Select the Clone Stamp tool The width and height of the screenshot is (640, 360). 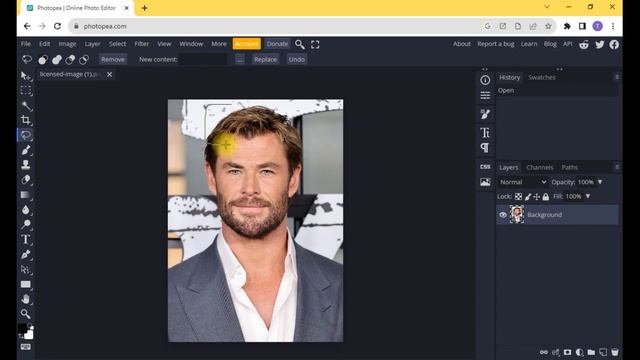click(x=26, y=164)
